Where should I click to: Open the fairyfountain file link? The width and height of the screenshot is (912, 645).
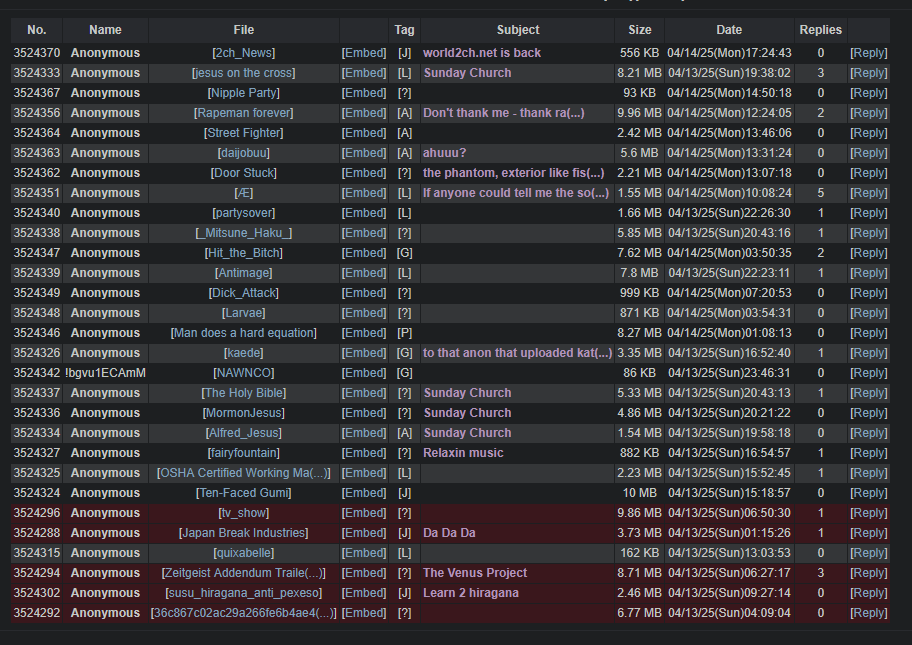coord(244,452)
